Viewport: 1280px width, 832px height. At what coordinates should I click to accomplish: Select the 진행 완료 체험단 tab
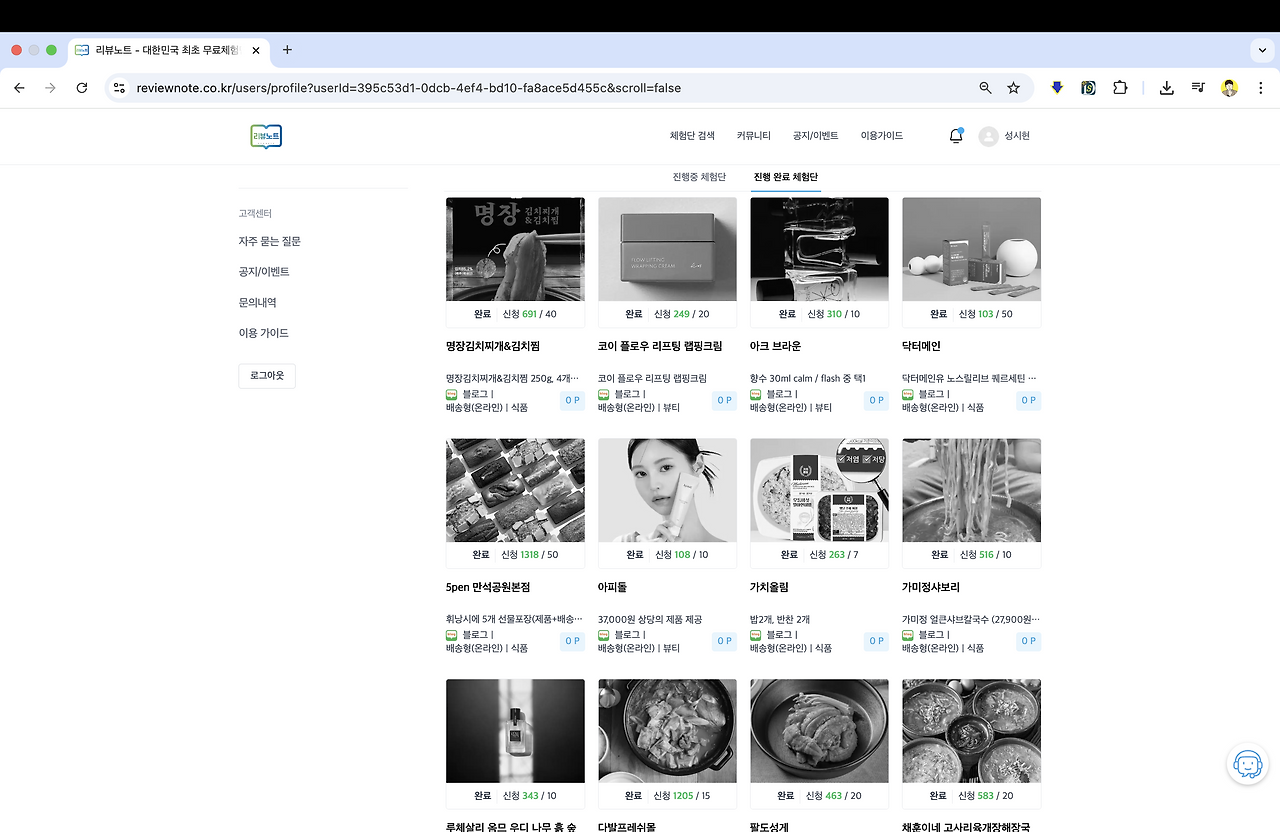click(x=786, y=177)
